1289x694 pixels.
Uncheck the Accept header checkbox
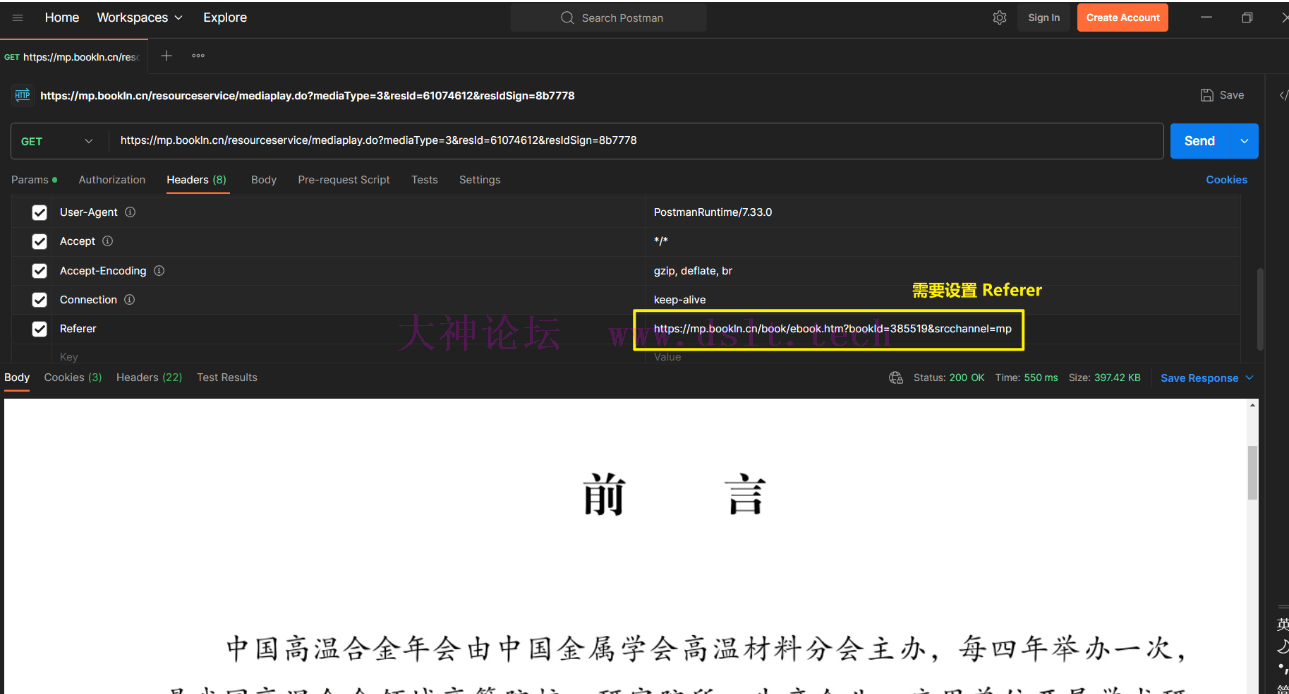tap(40, 241)
